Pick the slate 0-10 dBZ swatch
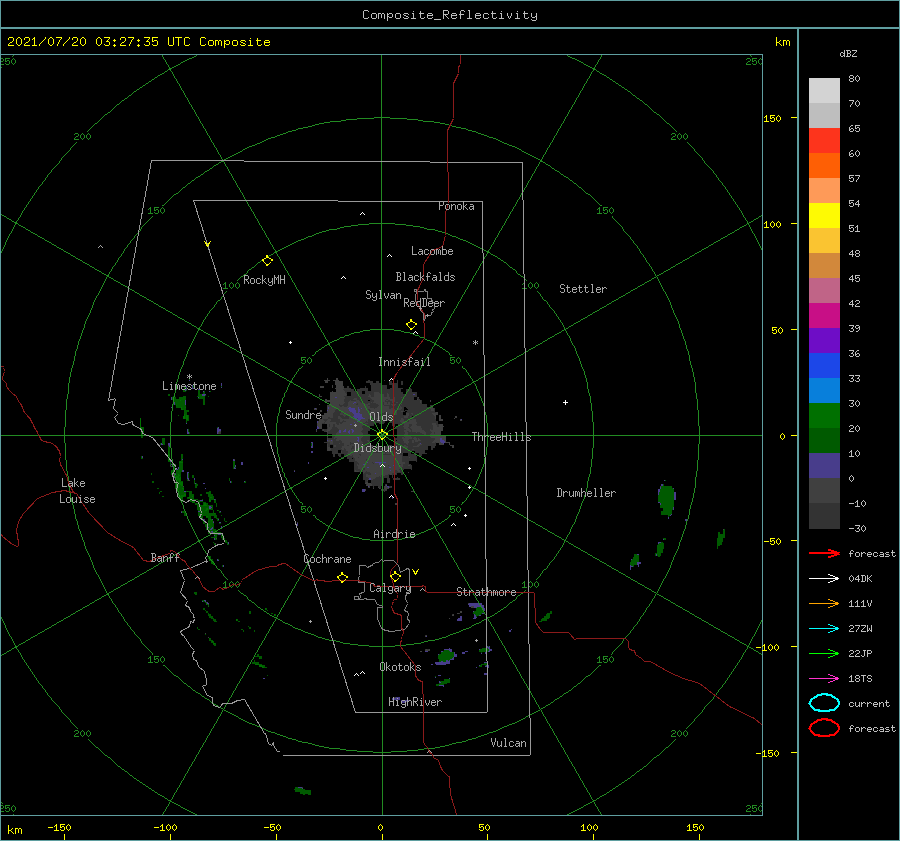Image resolution: width=900 pixels, height=841 pixels. [x=824, y=466]
